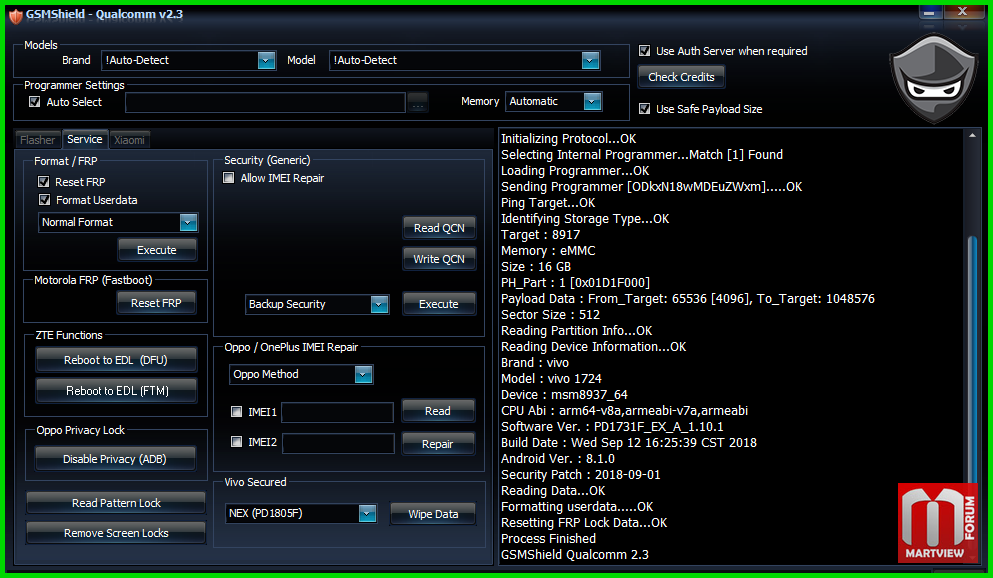Switch to the Xiaomi tab
This screenshot has height=578, width=993.
coord(129,140)
